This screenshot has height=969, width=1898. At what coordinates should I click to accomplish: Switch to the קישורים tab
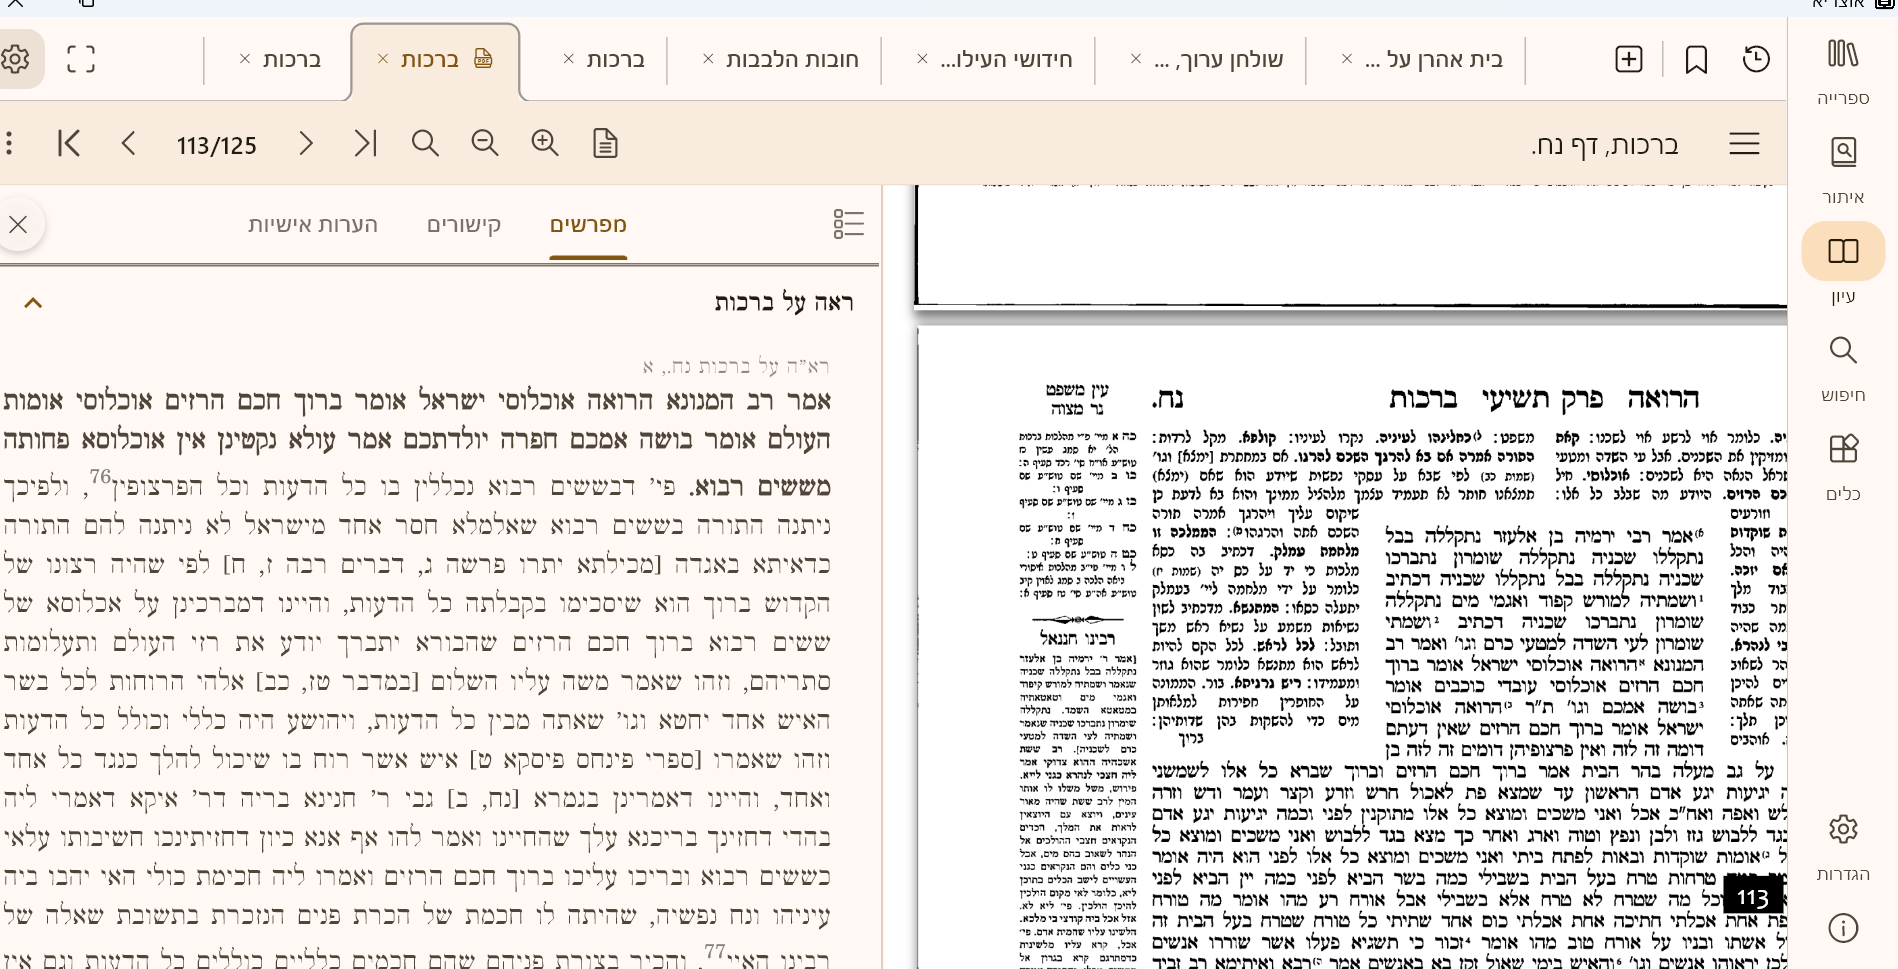click(464, 224)
